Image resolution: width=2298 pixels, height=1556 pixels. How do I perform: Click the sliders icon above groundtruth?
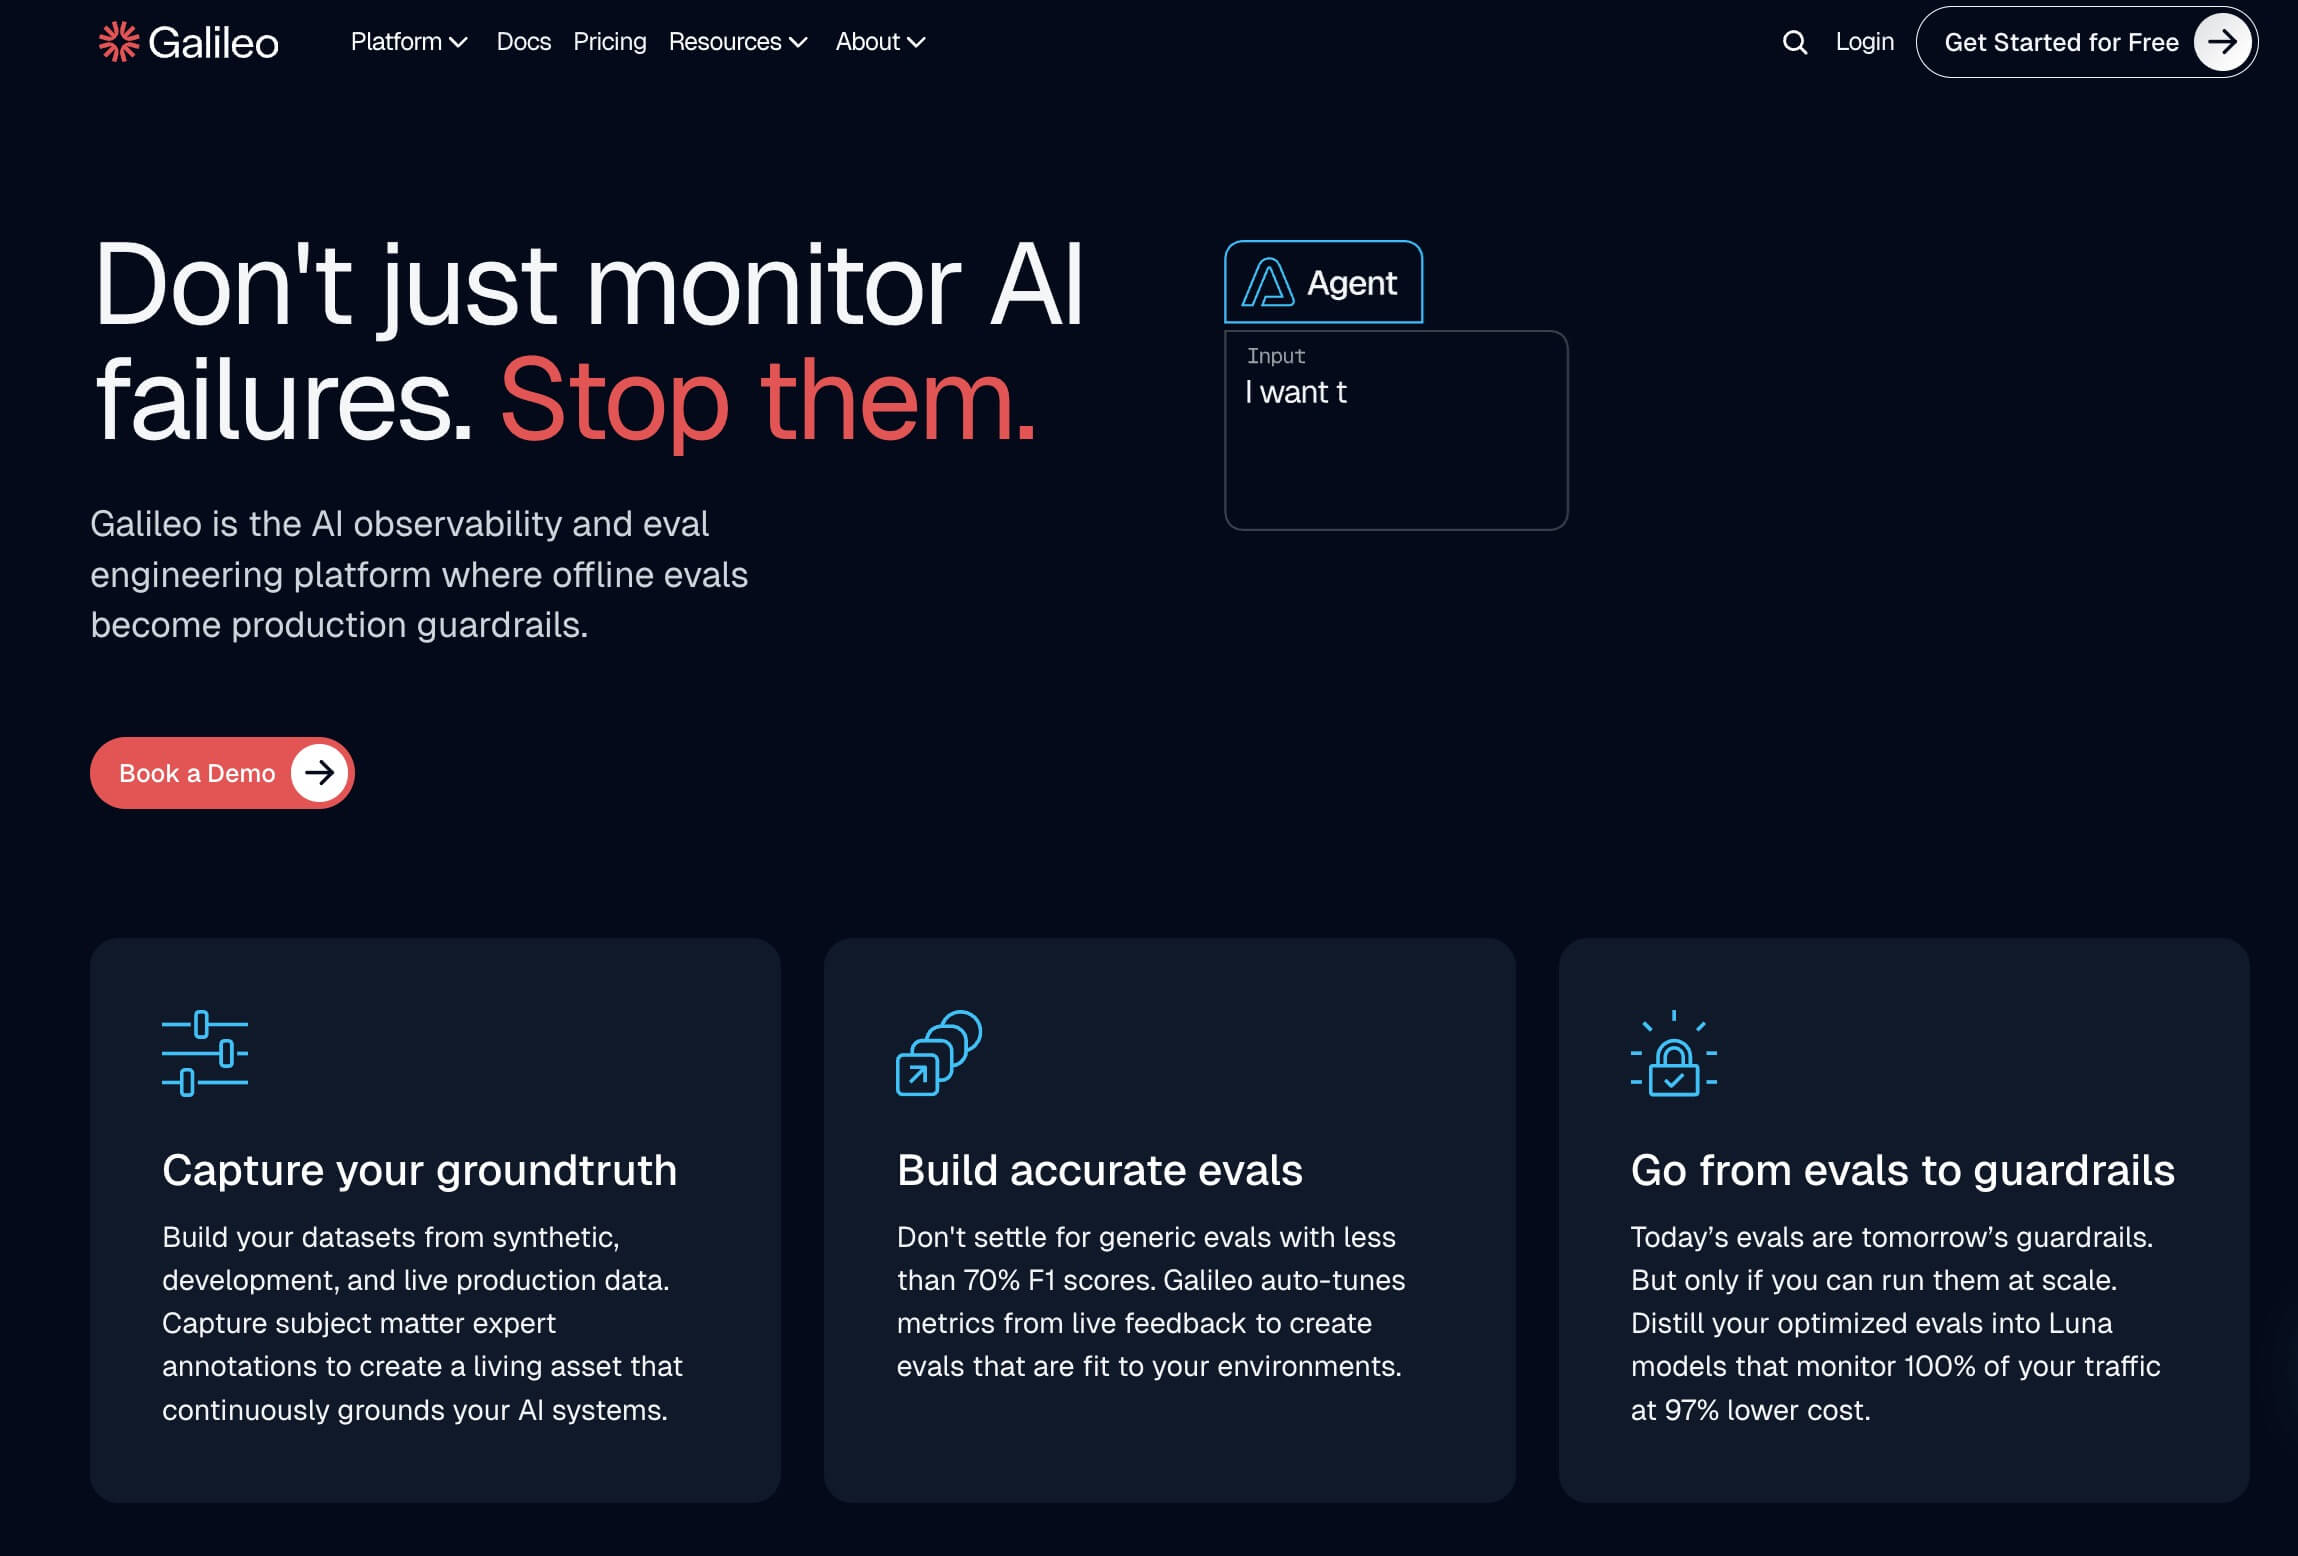205,1053
